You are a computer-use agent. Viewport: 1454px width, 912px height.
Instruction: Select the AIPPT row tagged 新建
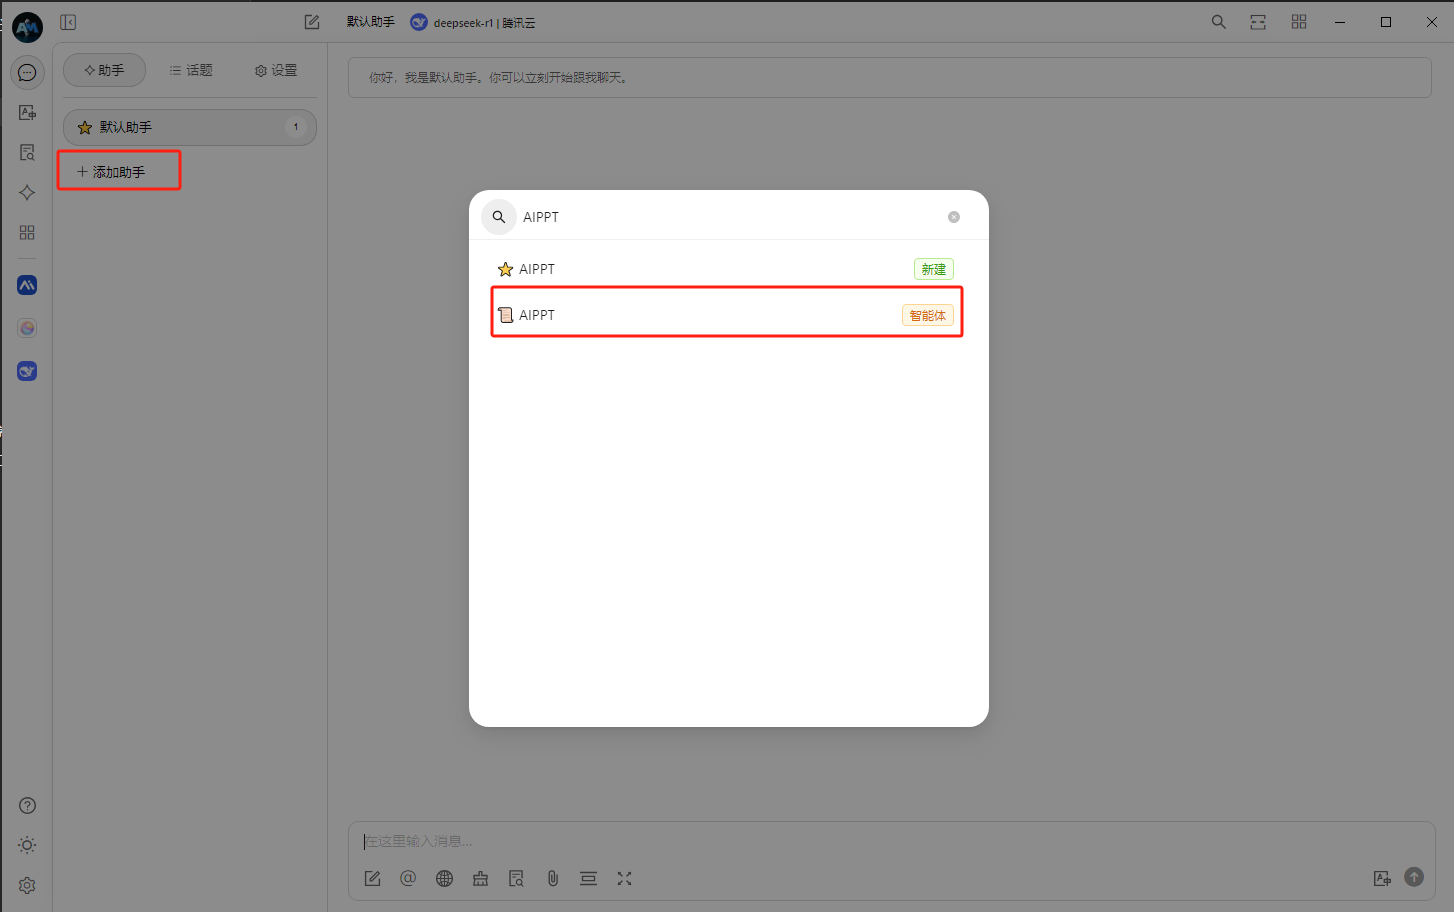point(727,269)
